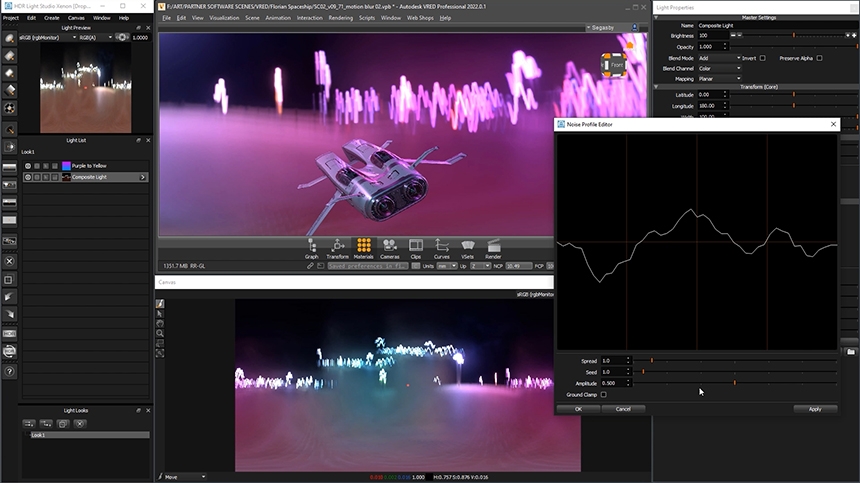Image resolution: width=860 pixels, height=483 pixels.
Task: Click the user account icon in VRED
Action: (635, 27)
